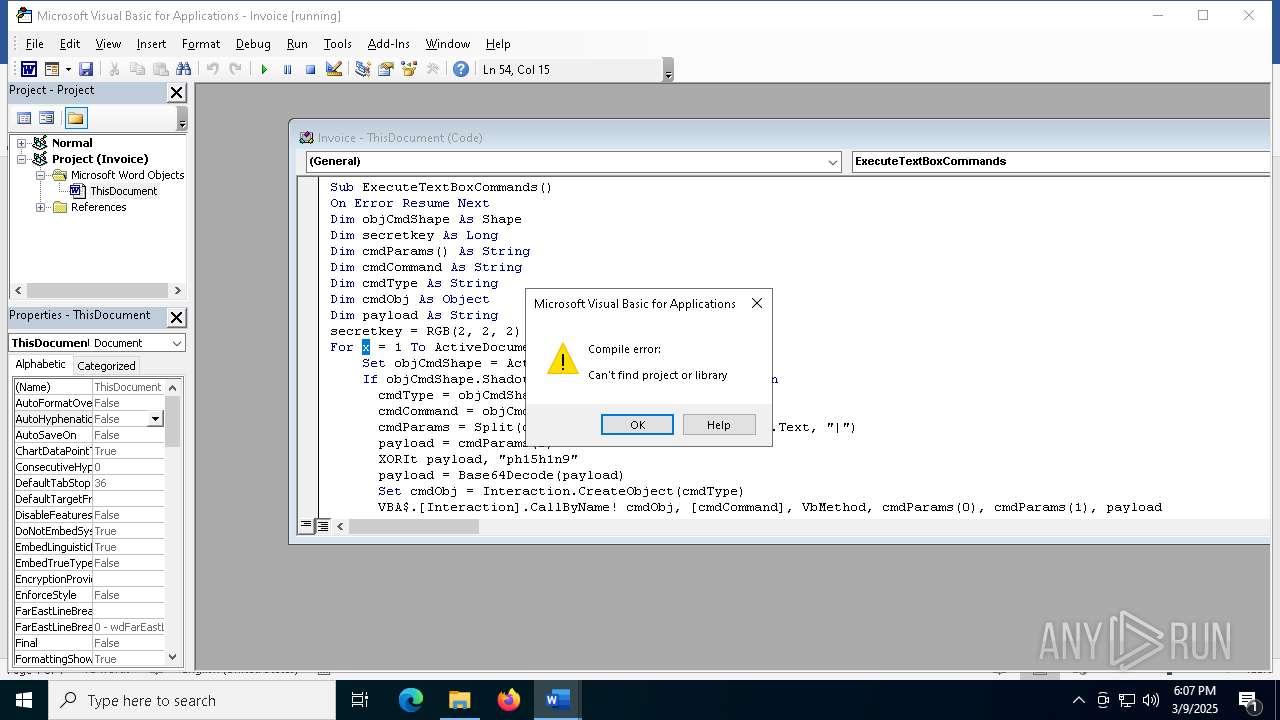Screen dimensions: 1280x720
Task: Click the code window horizontal scrollbar thumb
Action: click(414, 526)
